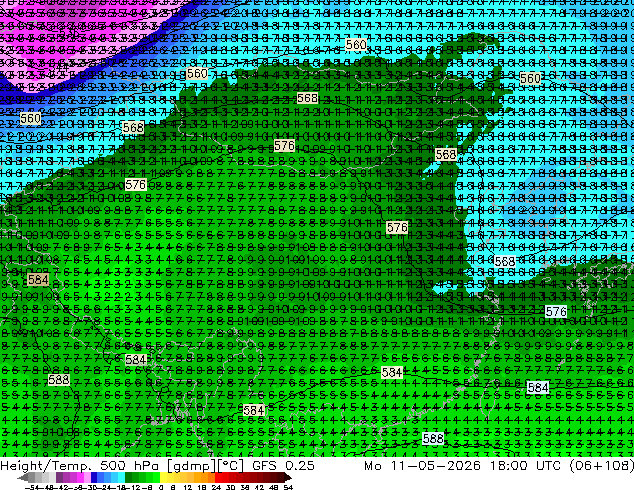This screenshot has height=490, width=634.
Task: Click the '(06+108)' forecast run text
Action: click(x=601, y=466)
